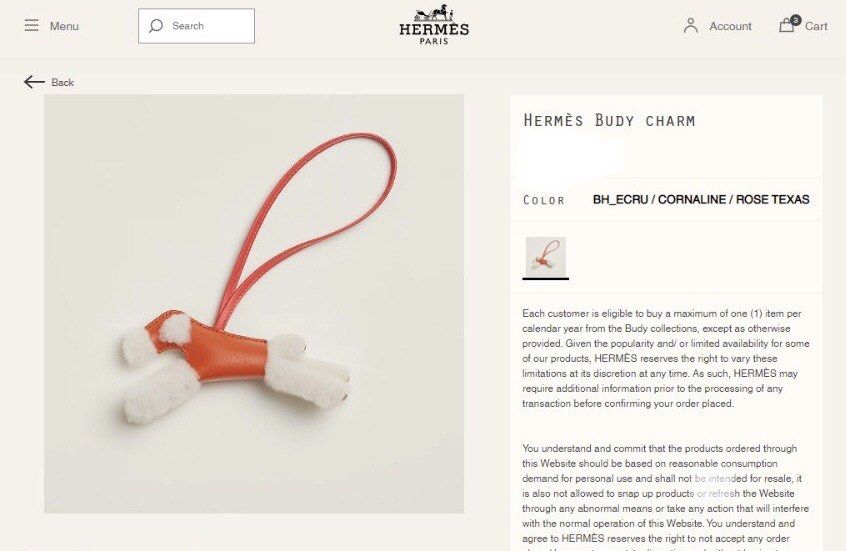Open the Account link

730,26
